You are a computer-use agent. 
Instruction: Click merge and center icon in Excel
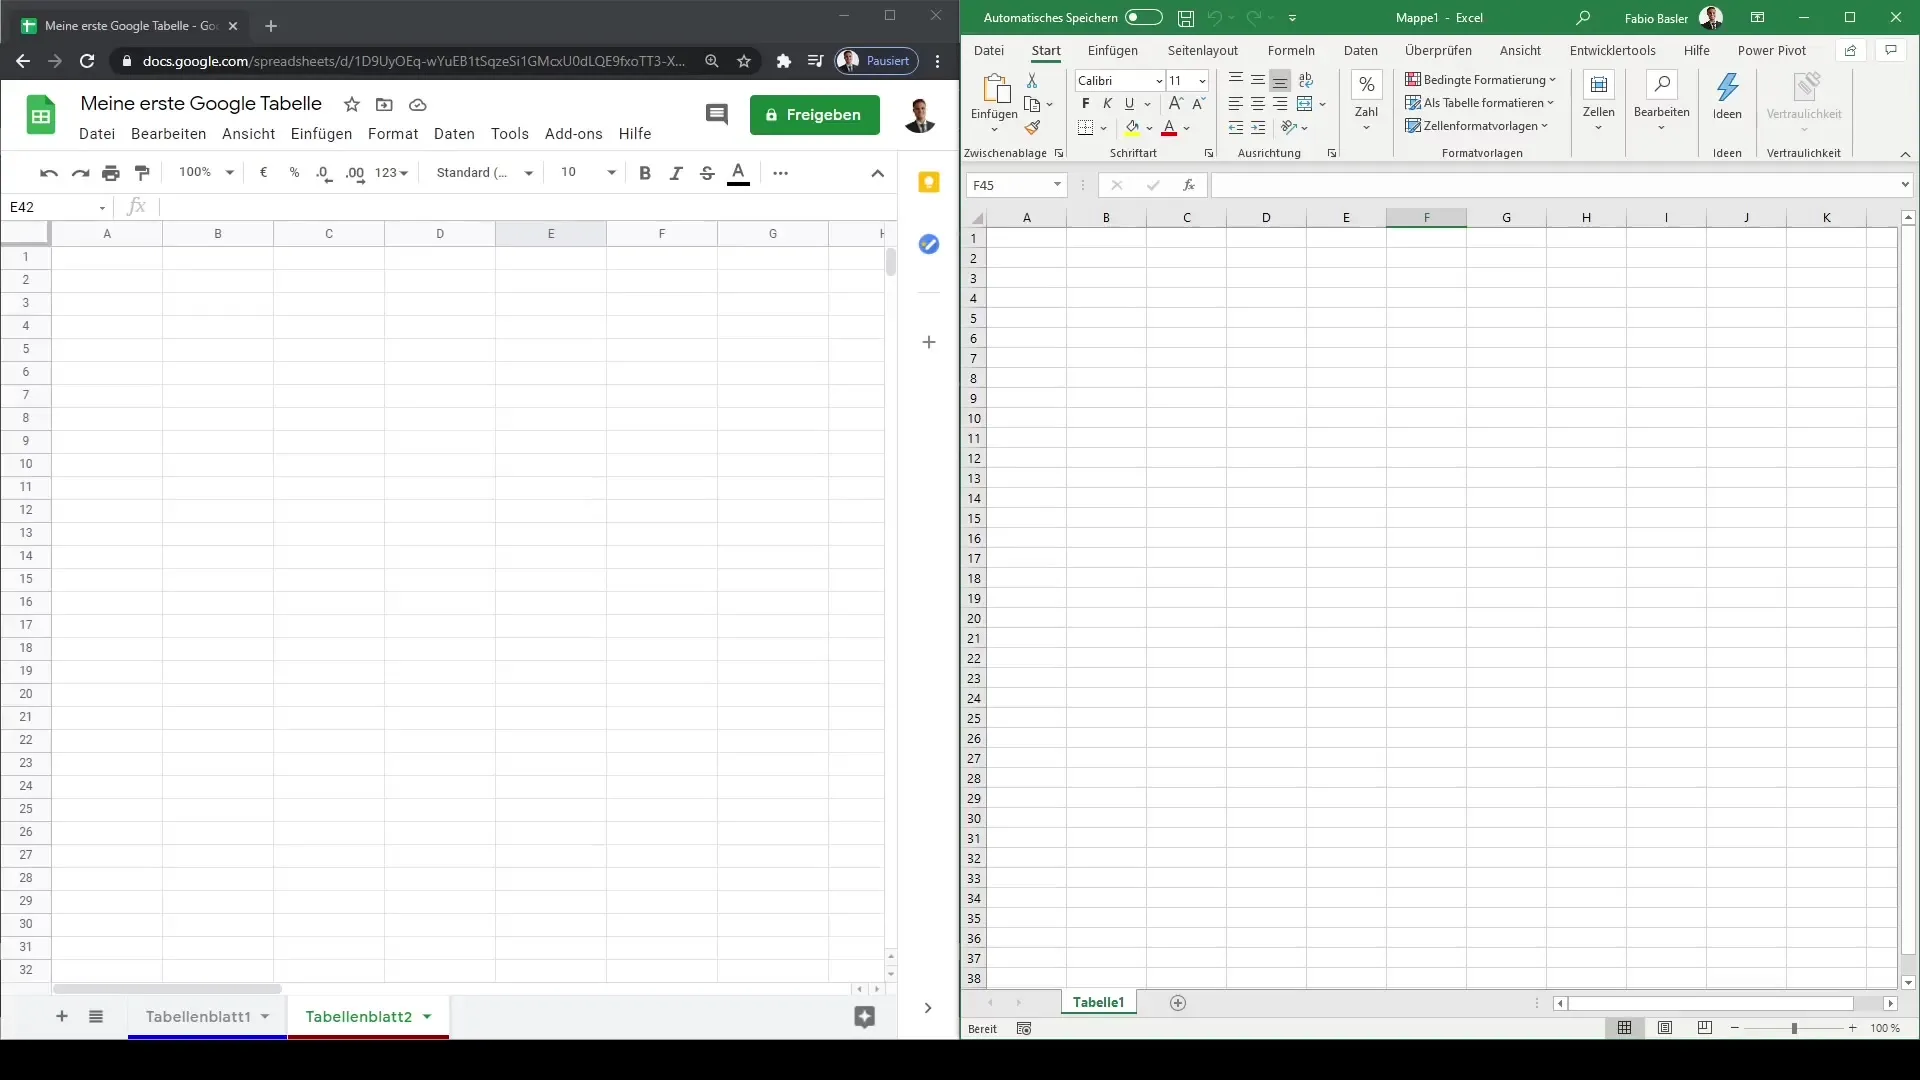(x=1304, y=104)
